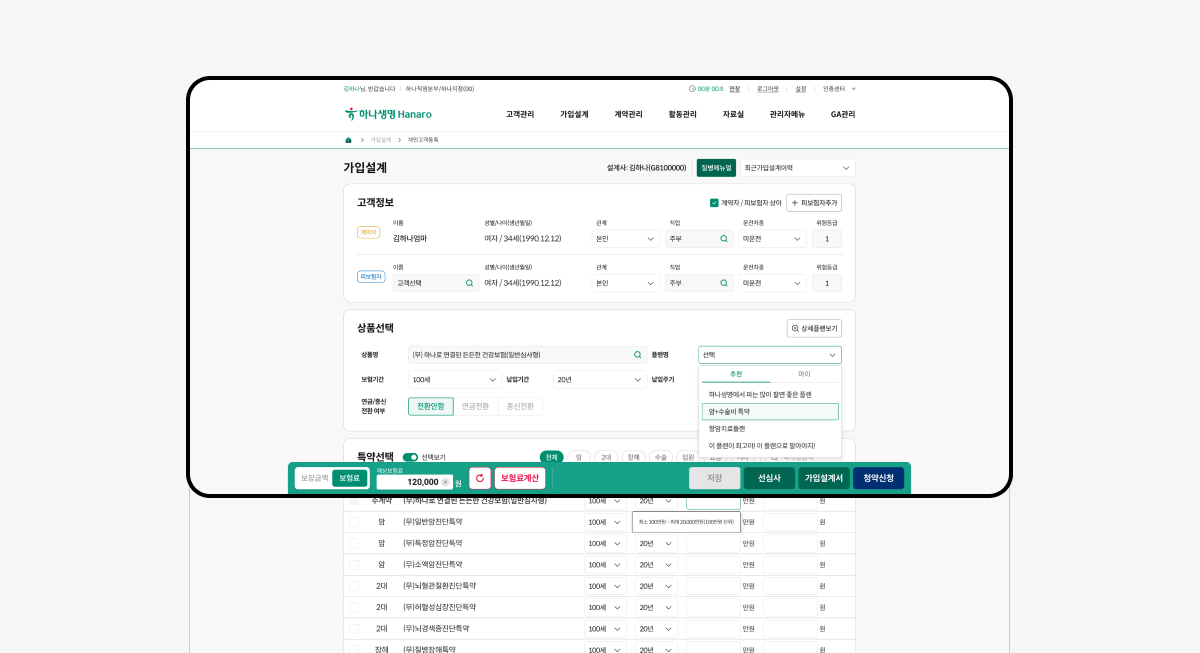1200x653 pixels.
Task: Click the search icon in 계약자 직업 field
Action: pos(724,239)
